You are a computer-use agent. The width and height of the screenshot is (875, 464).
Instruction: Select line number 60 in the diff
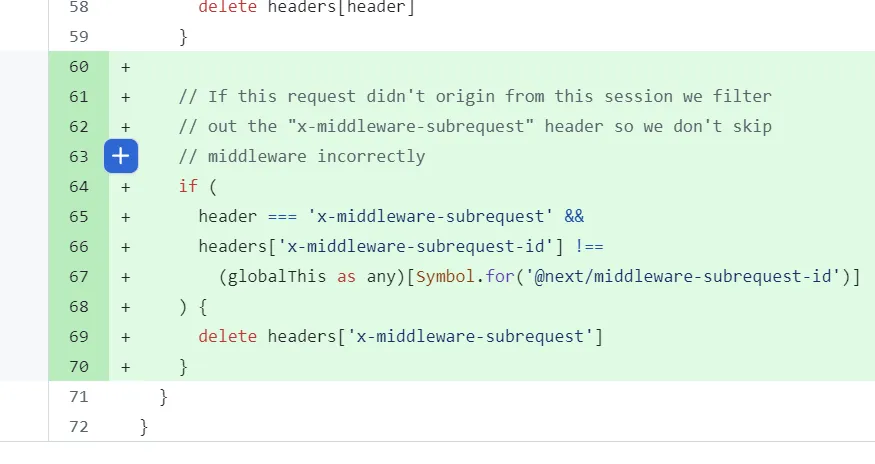pos(79,67)
